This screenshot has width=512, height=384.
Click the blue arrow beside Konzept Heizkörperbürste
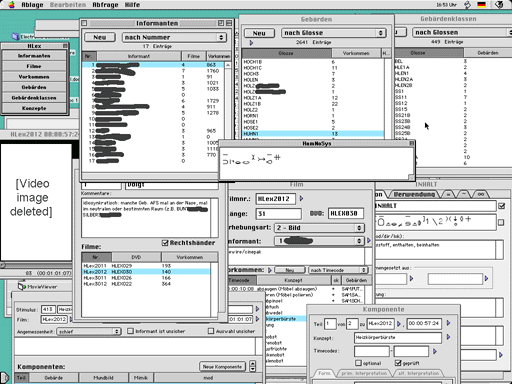(x=449, y=337)
